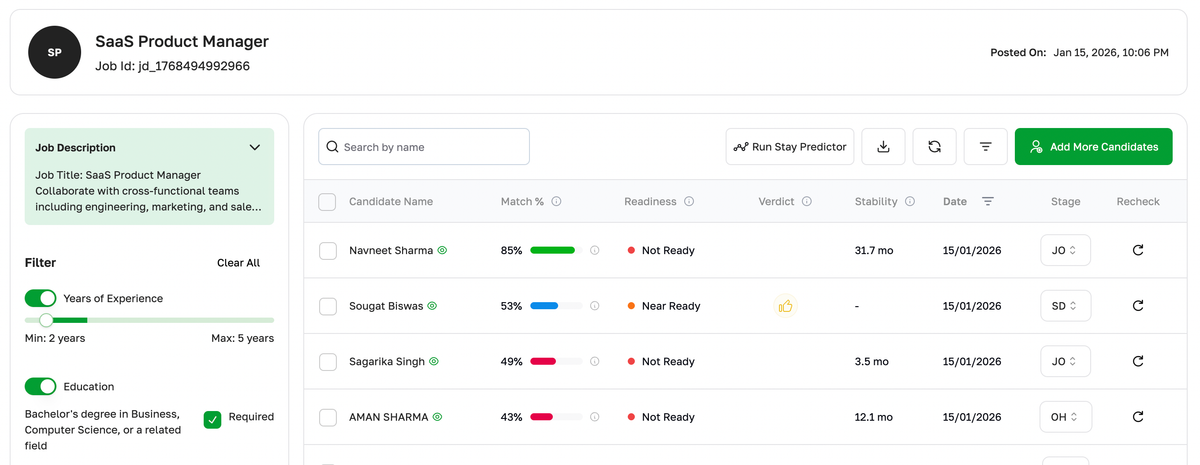View Sagarika Singh profile eye icon
This screenshot has width=1200, height=465.
(434, 361)
